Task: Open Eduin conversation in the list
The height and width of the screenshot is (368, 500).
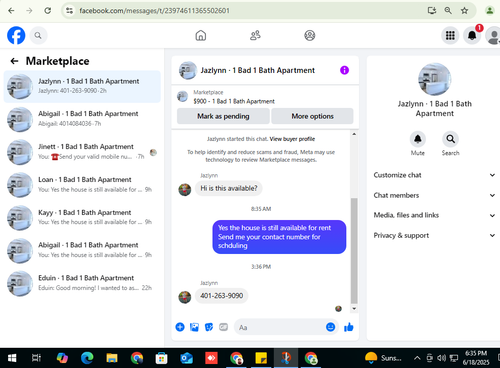Action: point(82,283)
